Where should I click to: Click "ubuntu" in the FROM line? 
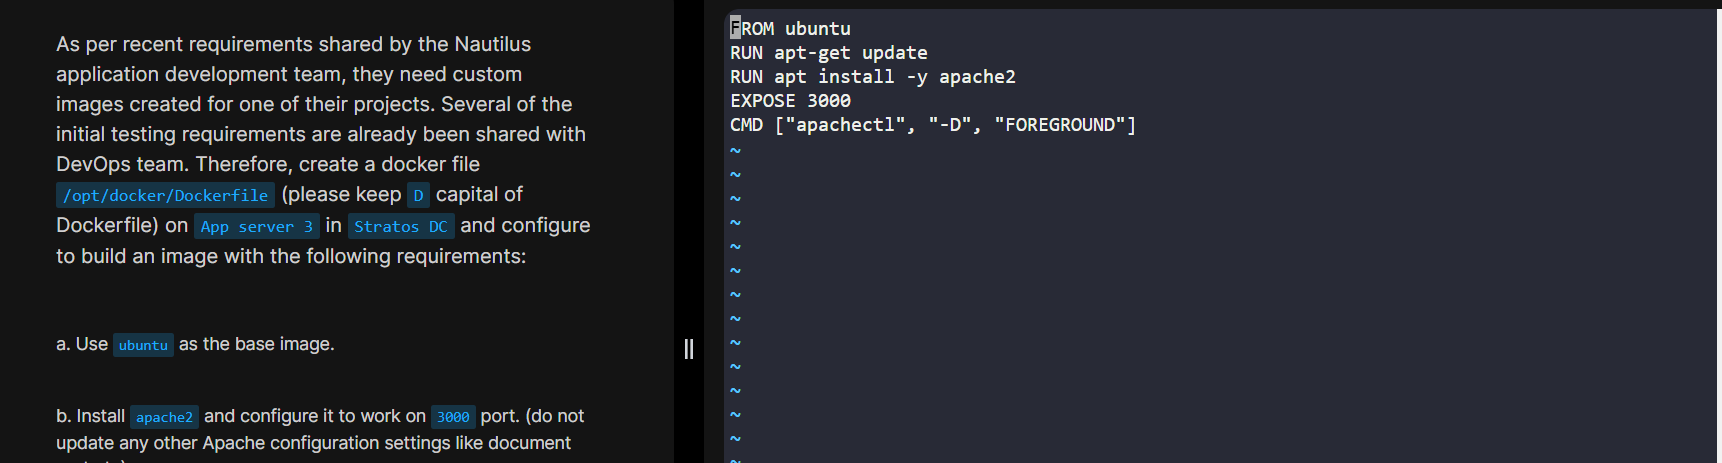point(817,29)
